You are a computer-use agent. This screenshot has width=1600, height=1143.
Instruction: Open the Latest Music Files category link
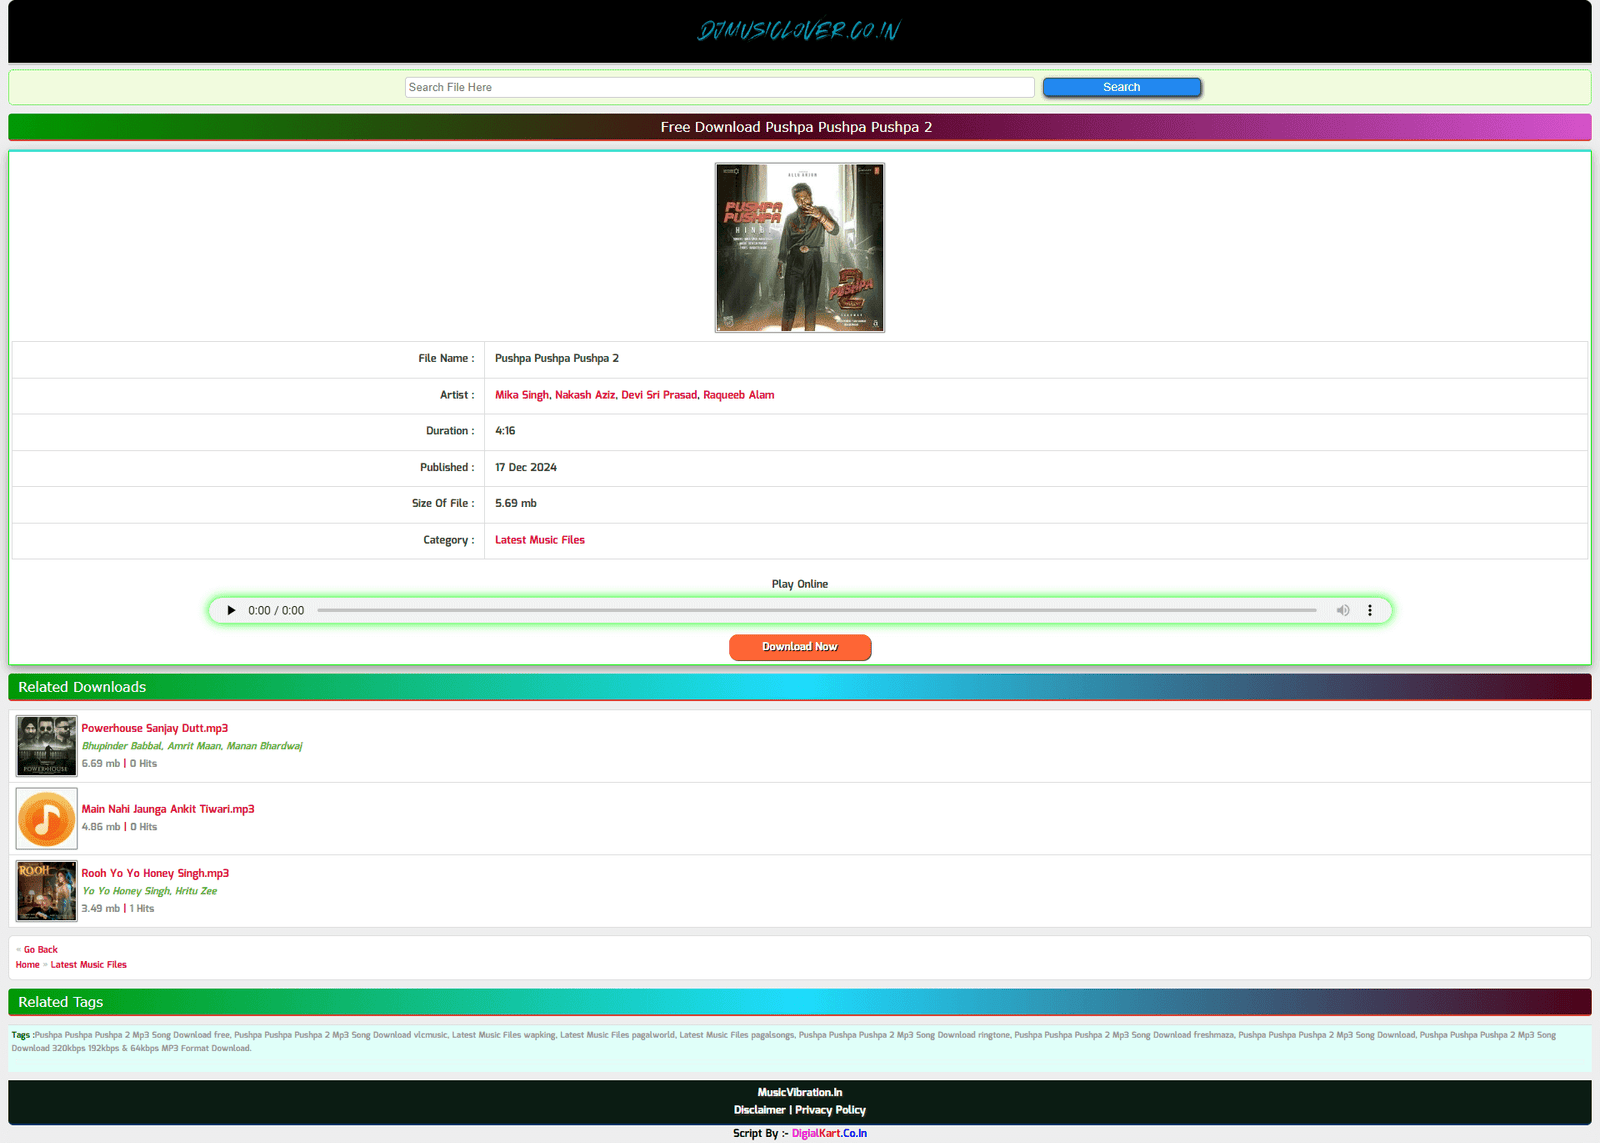tap(539, 540)
